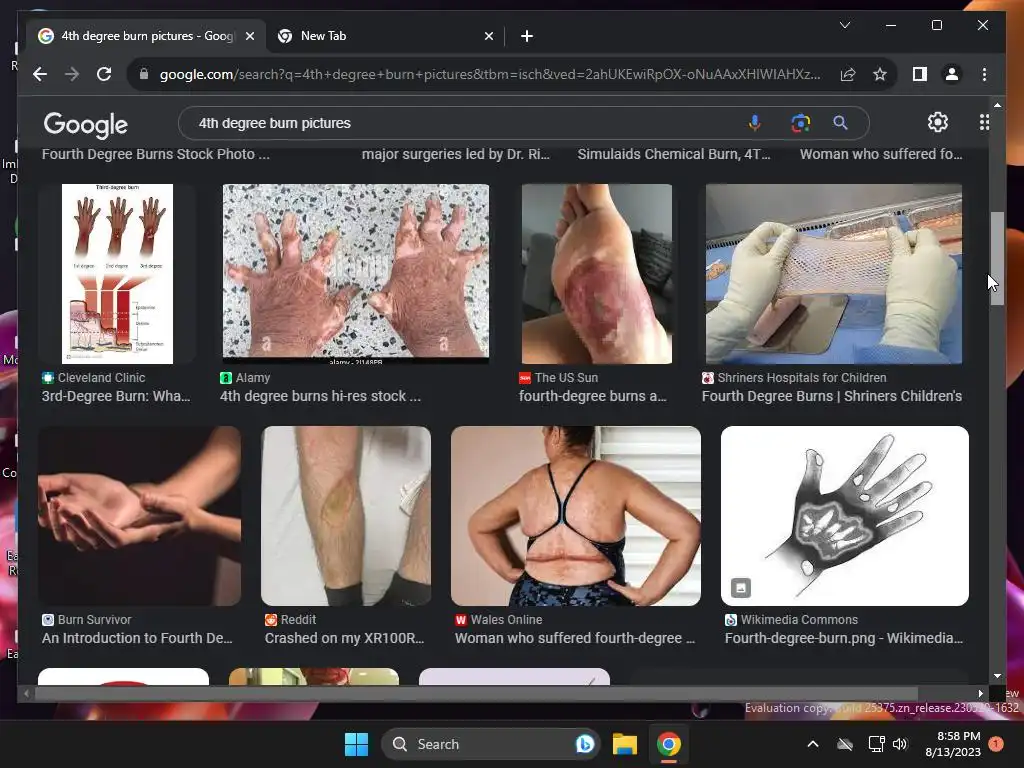Show hidden system tray icons
Image resolution: width=1024 pixels, height=768 pixels.
(813, 744)
